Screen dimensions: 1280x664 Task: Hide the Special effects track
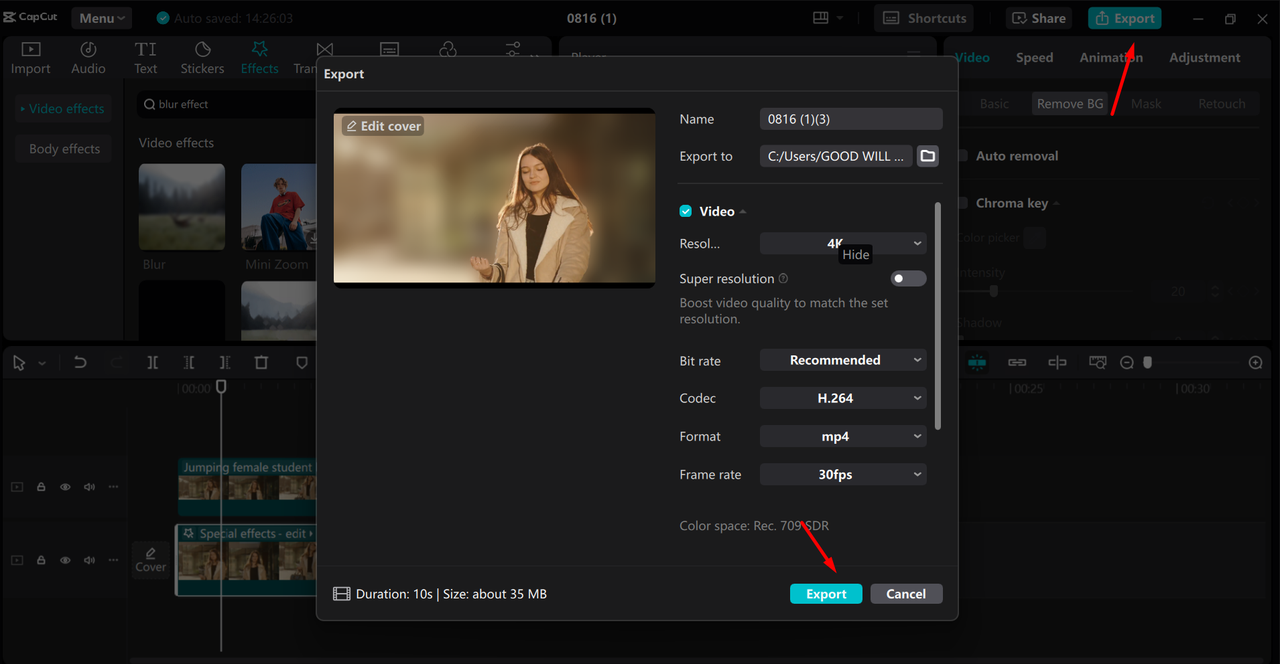tap(65, 561)
